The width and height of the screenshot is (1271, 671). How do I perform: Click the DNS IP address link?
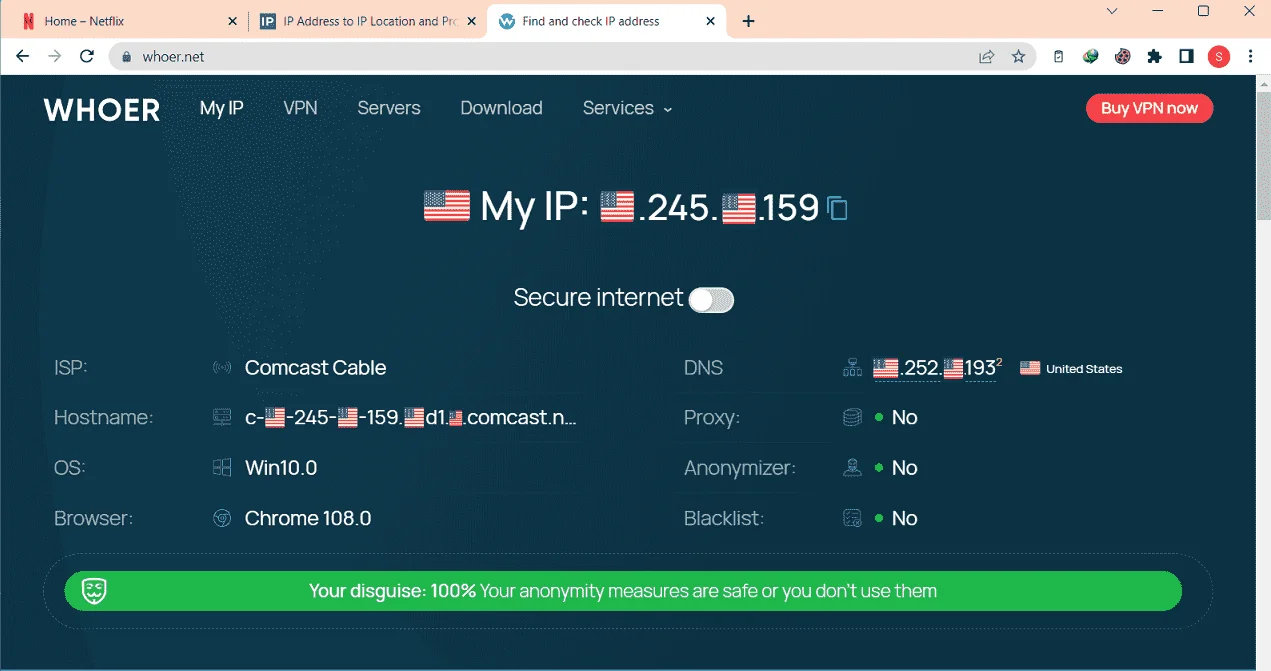click(x=935, y=368)
